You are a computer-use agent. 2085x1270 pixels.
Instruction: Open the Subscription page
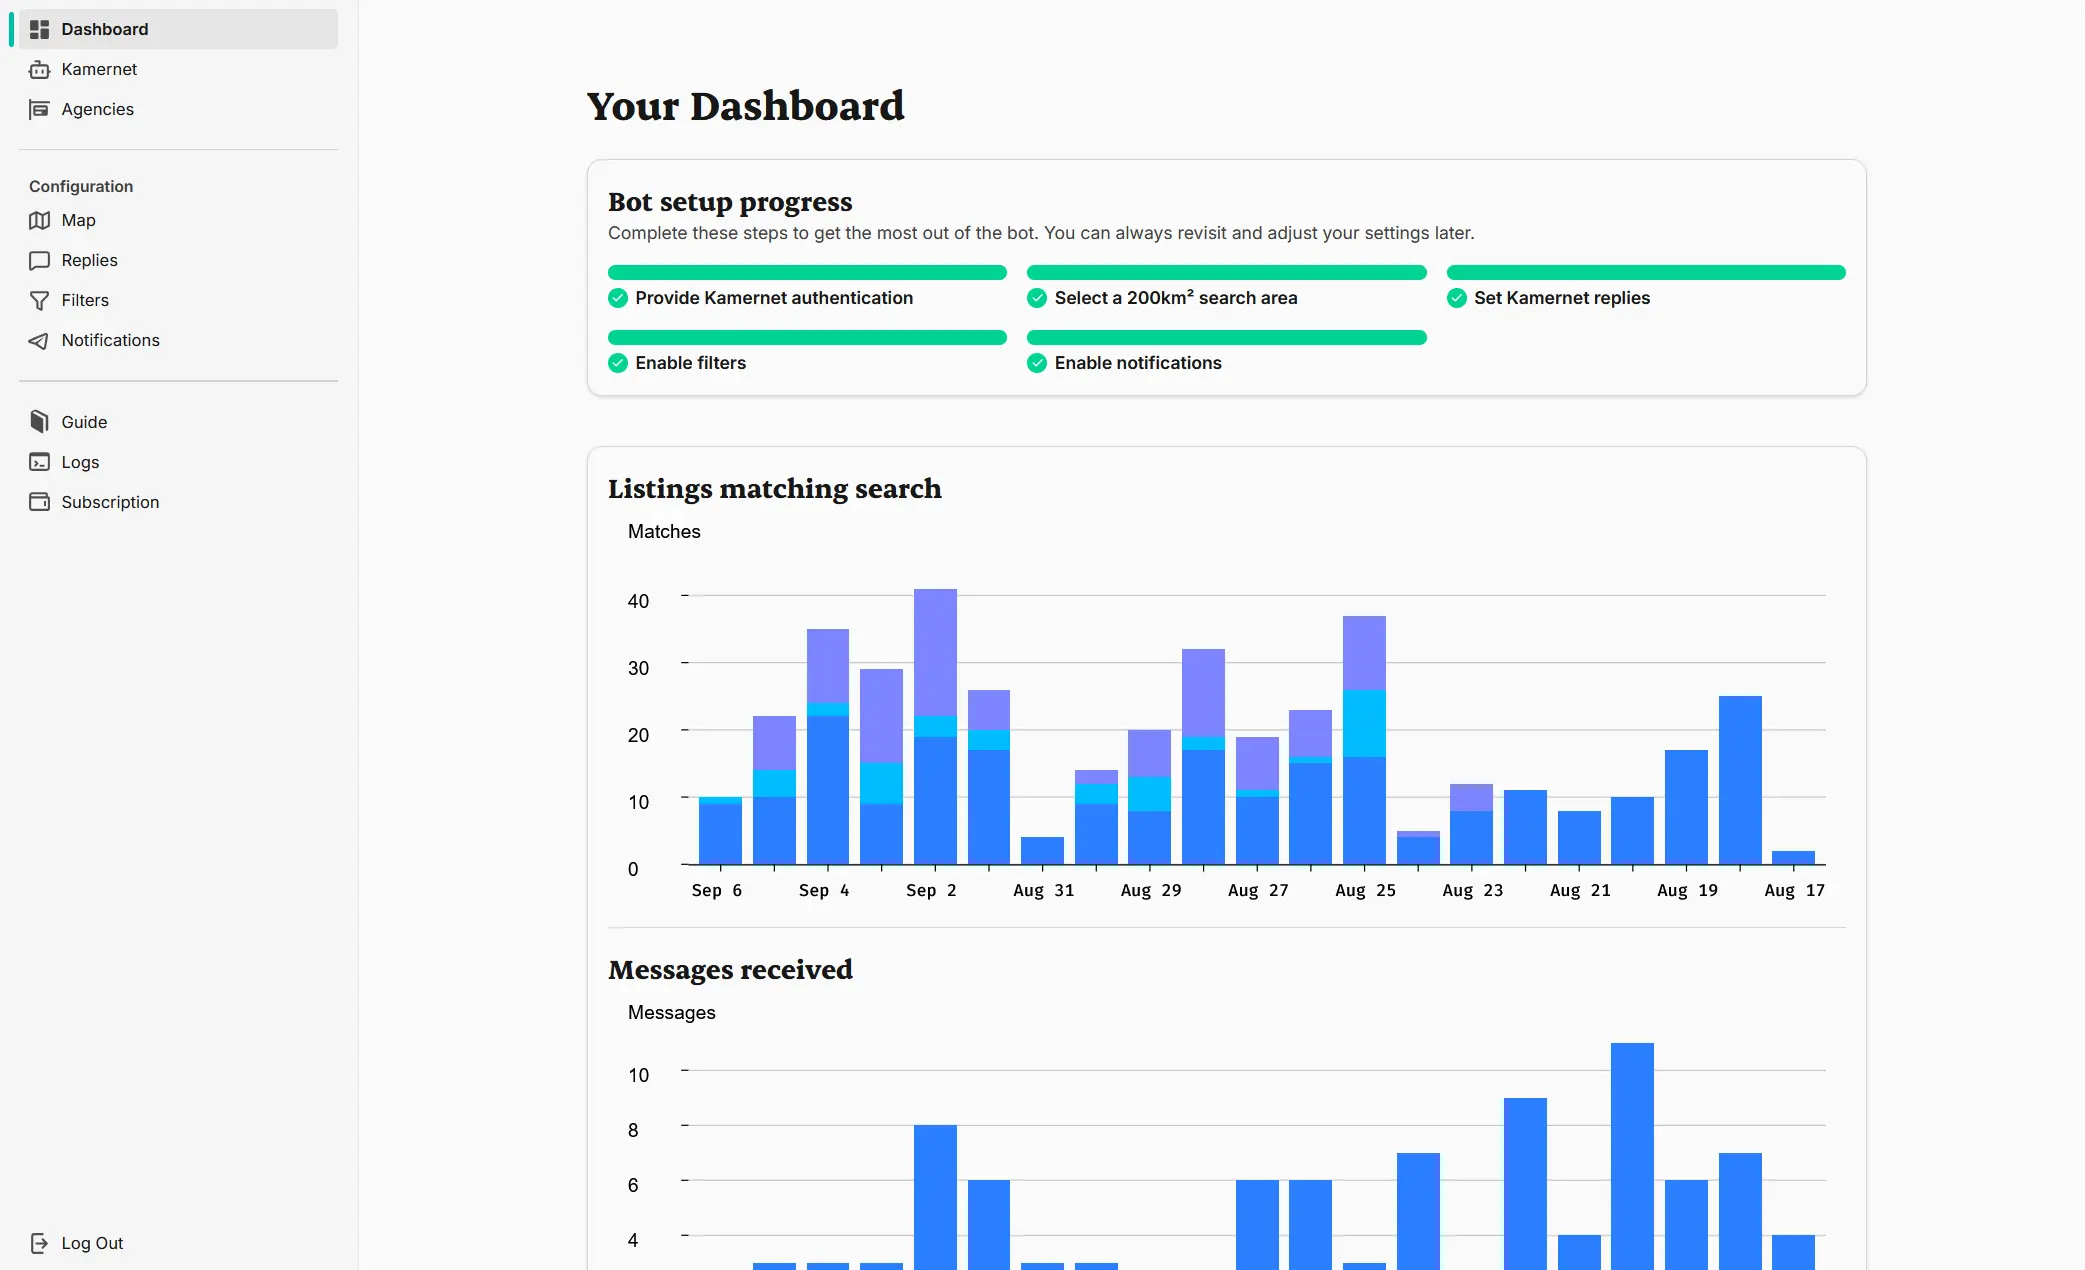click(110, 502)
